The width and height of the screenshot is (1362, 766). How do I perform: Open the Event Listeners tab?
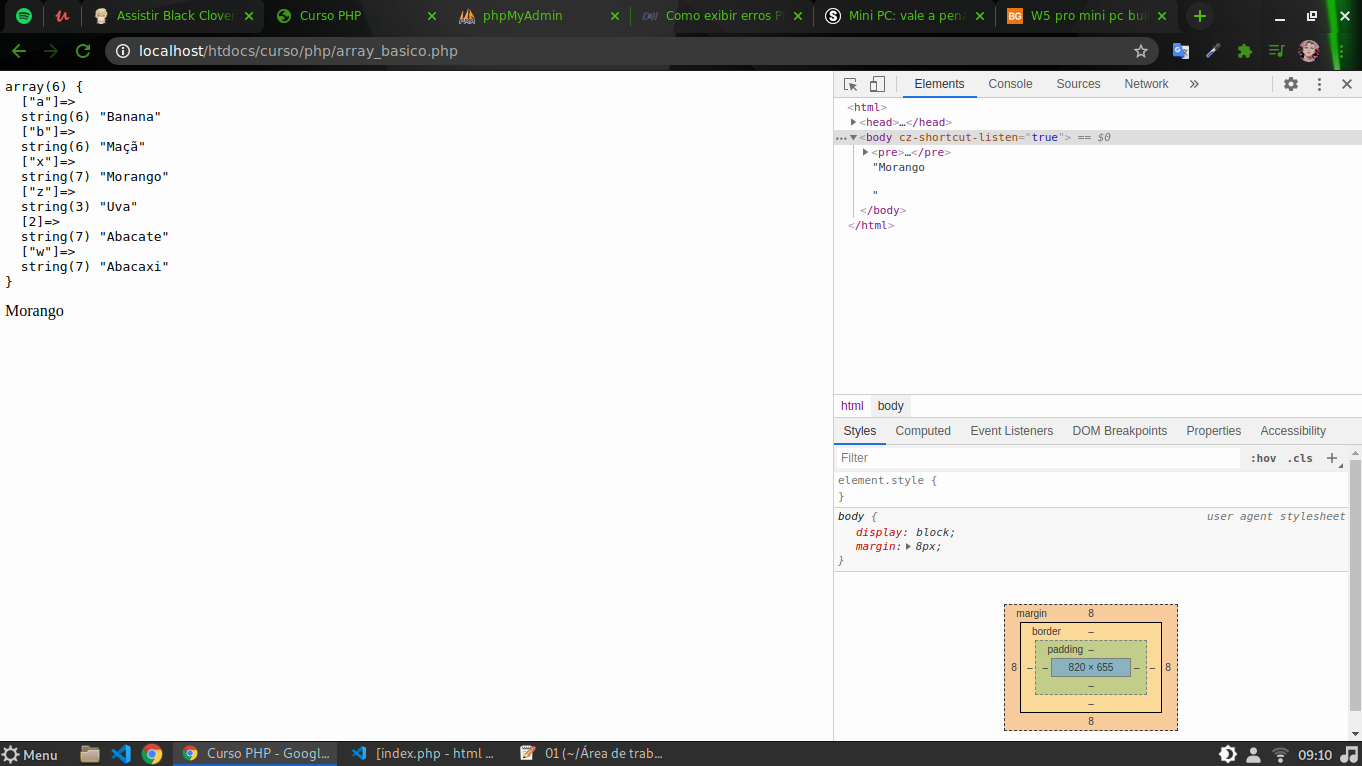pos(1011,431)
